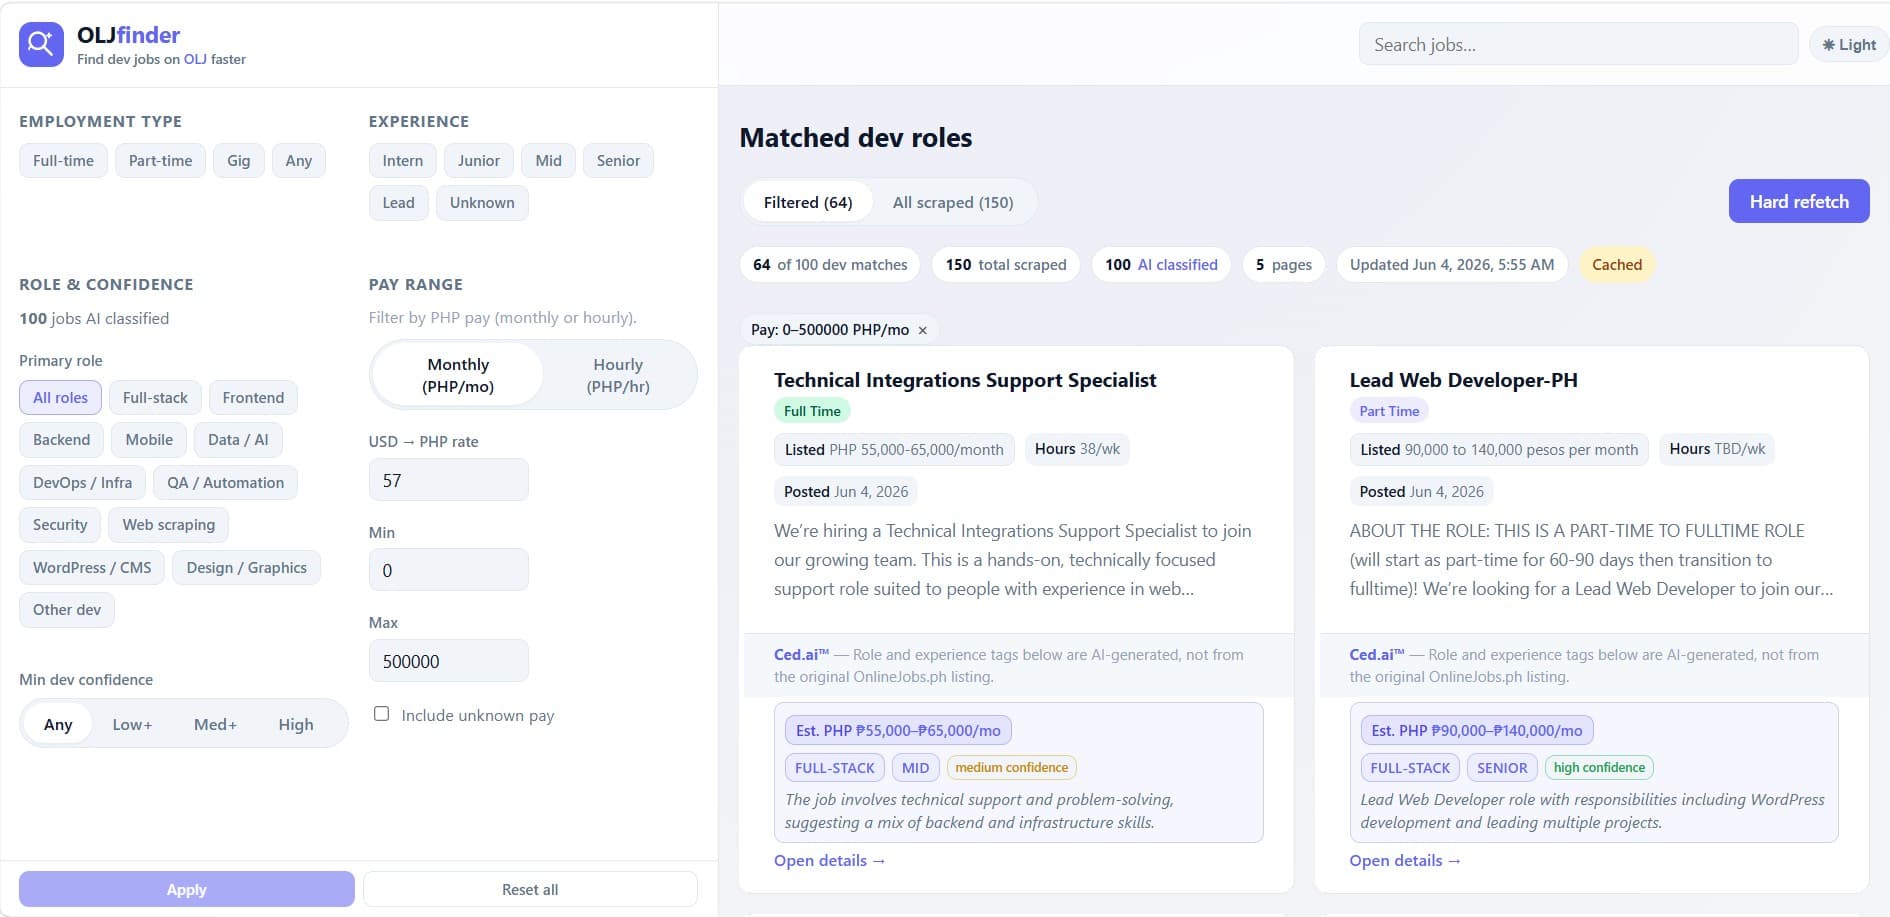
Task: Select the Any employment type chip
Action: coord(298,161)
